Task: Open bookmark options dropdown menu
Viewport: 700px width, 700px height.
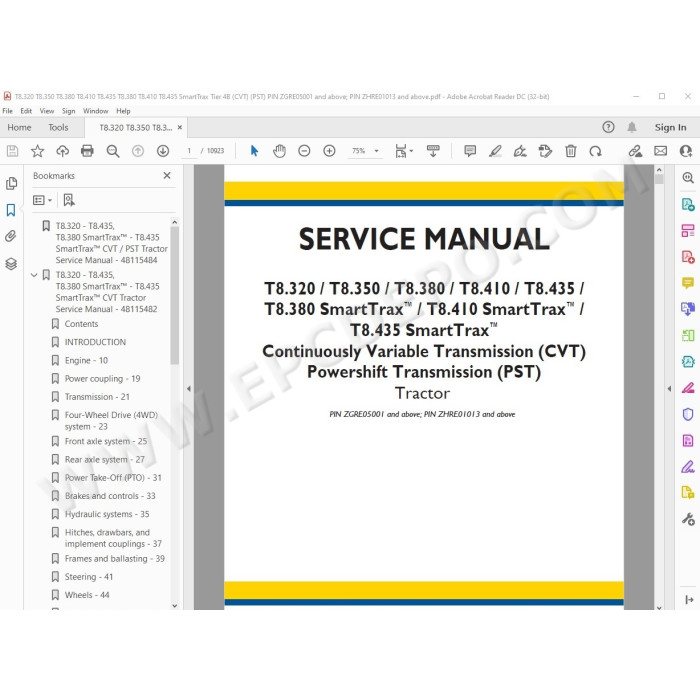Action: (42, 200)
